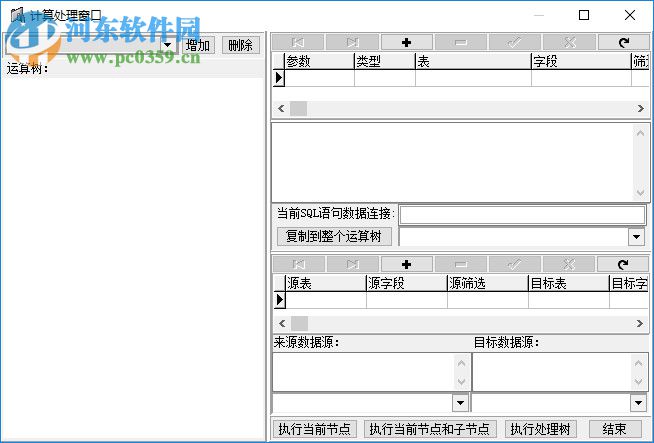654x443 pixels.
Task: Click inside the SQL statement text area
Action: click(453, 163)
